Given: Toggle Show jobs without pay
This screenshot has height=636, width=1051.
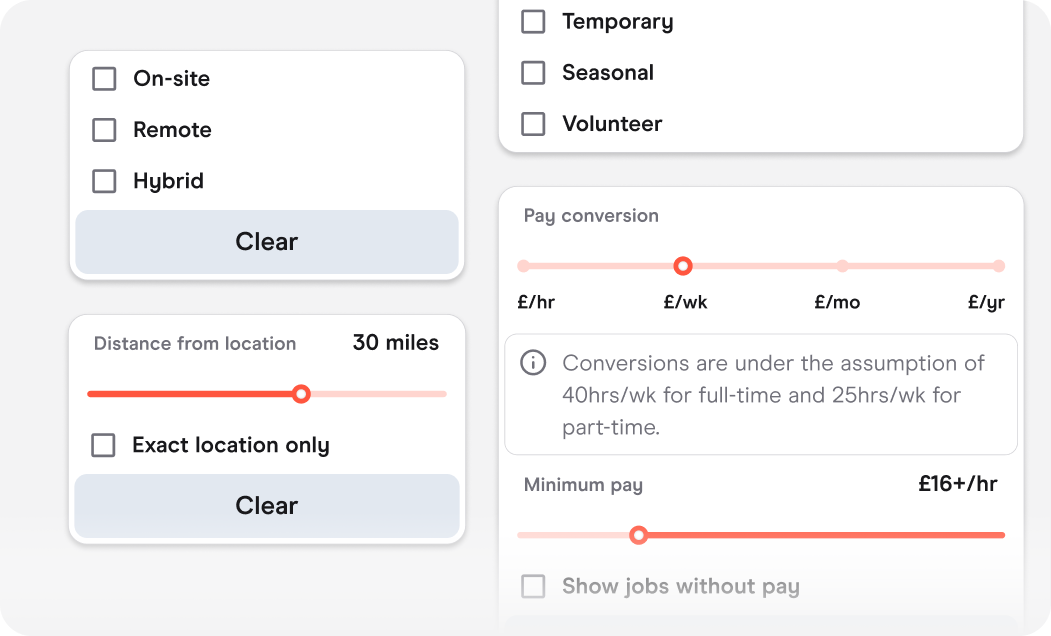Looking at the screenshot, I should (x=533, y=586).
